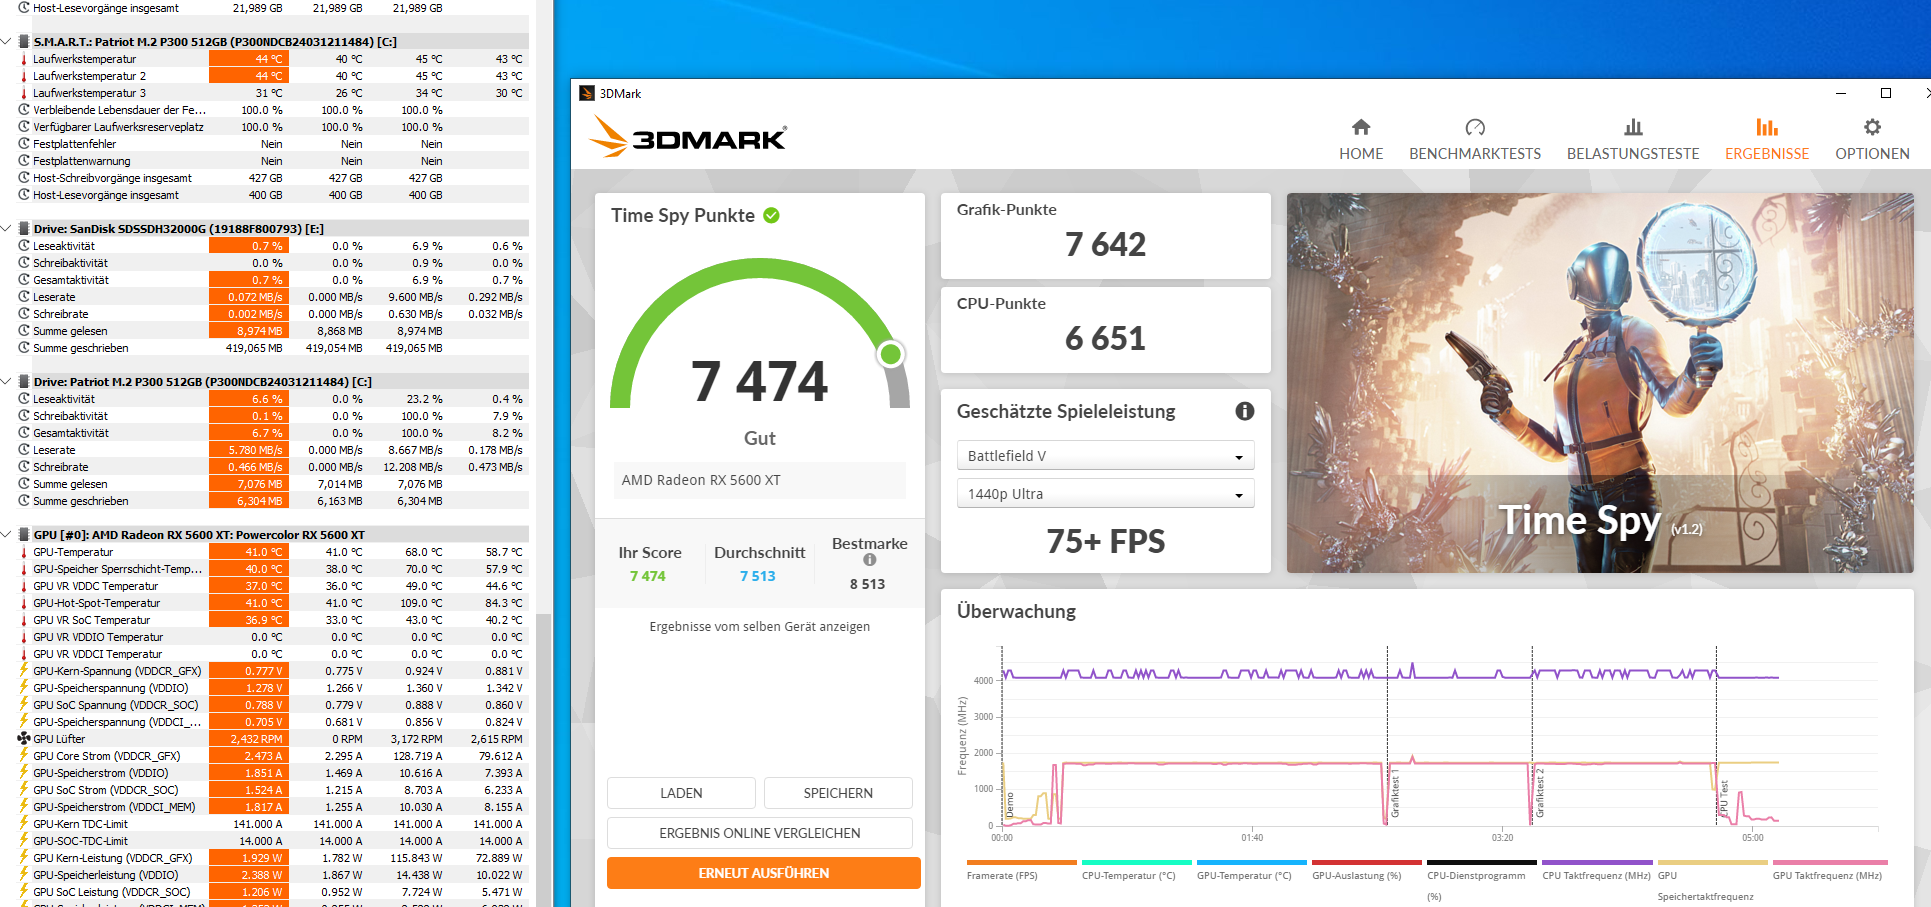Click the Grafik-Punkte 7 642 value
The height and width of the screenshot is (907, 1931).
point(1105,244)
